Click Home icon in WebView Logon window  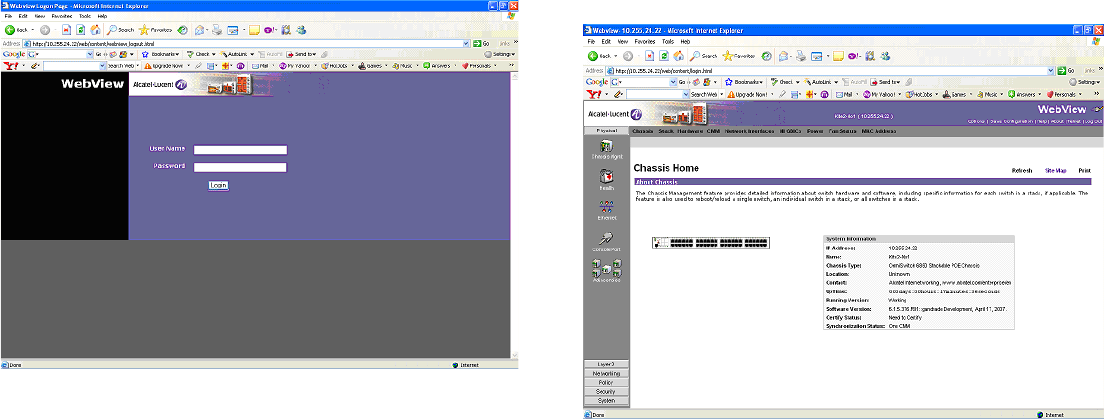point(95,30)
